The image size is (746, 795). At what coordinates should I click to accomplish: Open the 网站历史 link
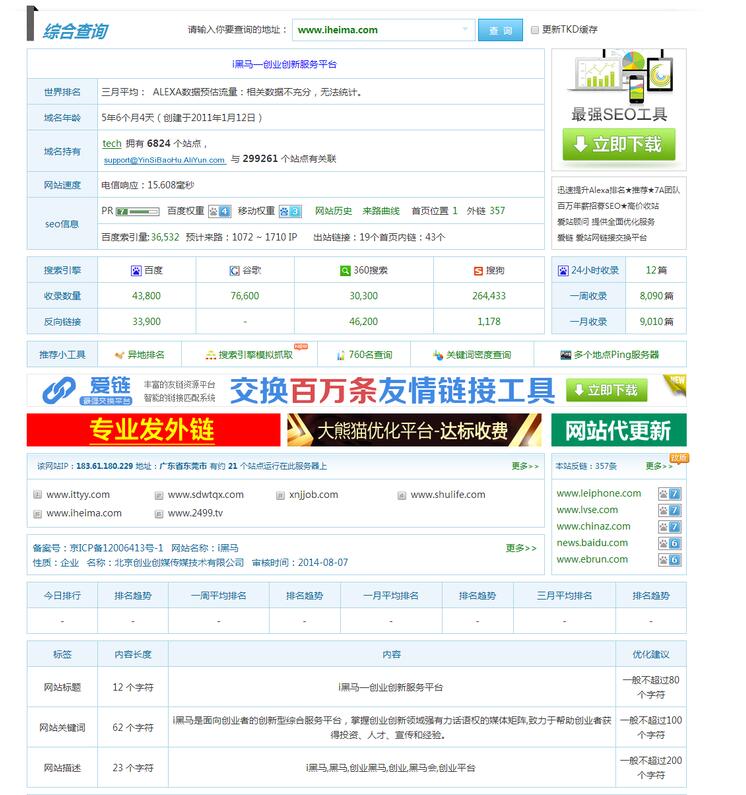(x=334, y=211)
